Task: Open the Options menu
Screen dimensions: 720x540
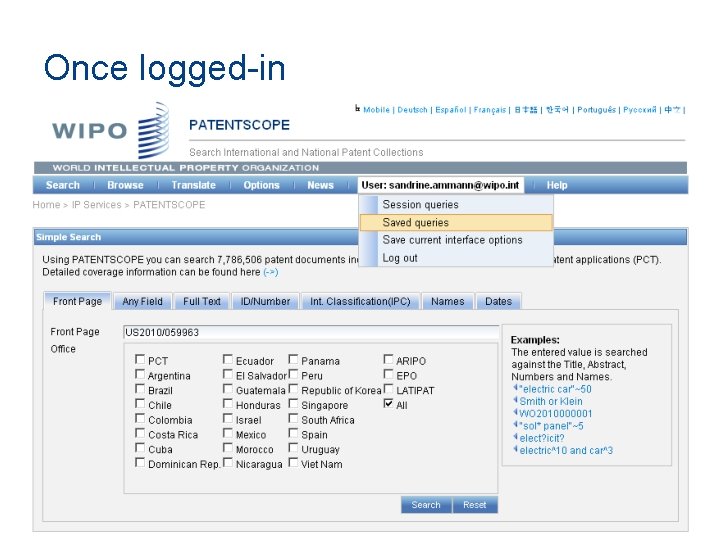Action: tap(261, 185)
